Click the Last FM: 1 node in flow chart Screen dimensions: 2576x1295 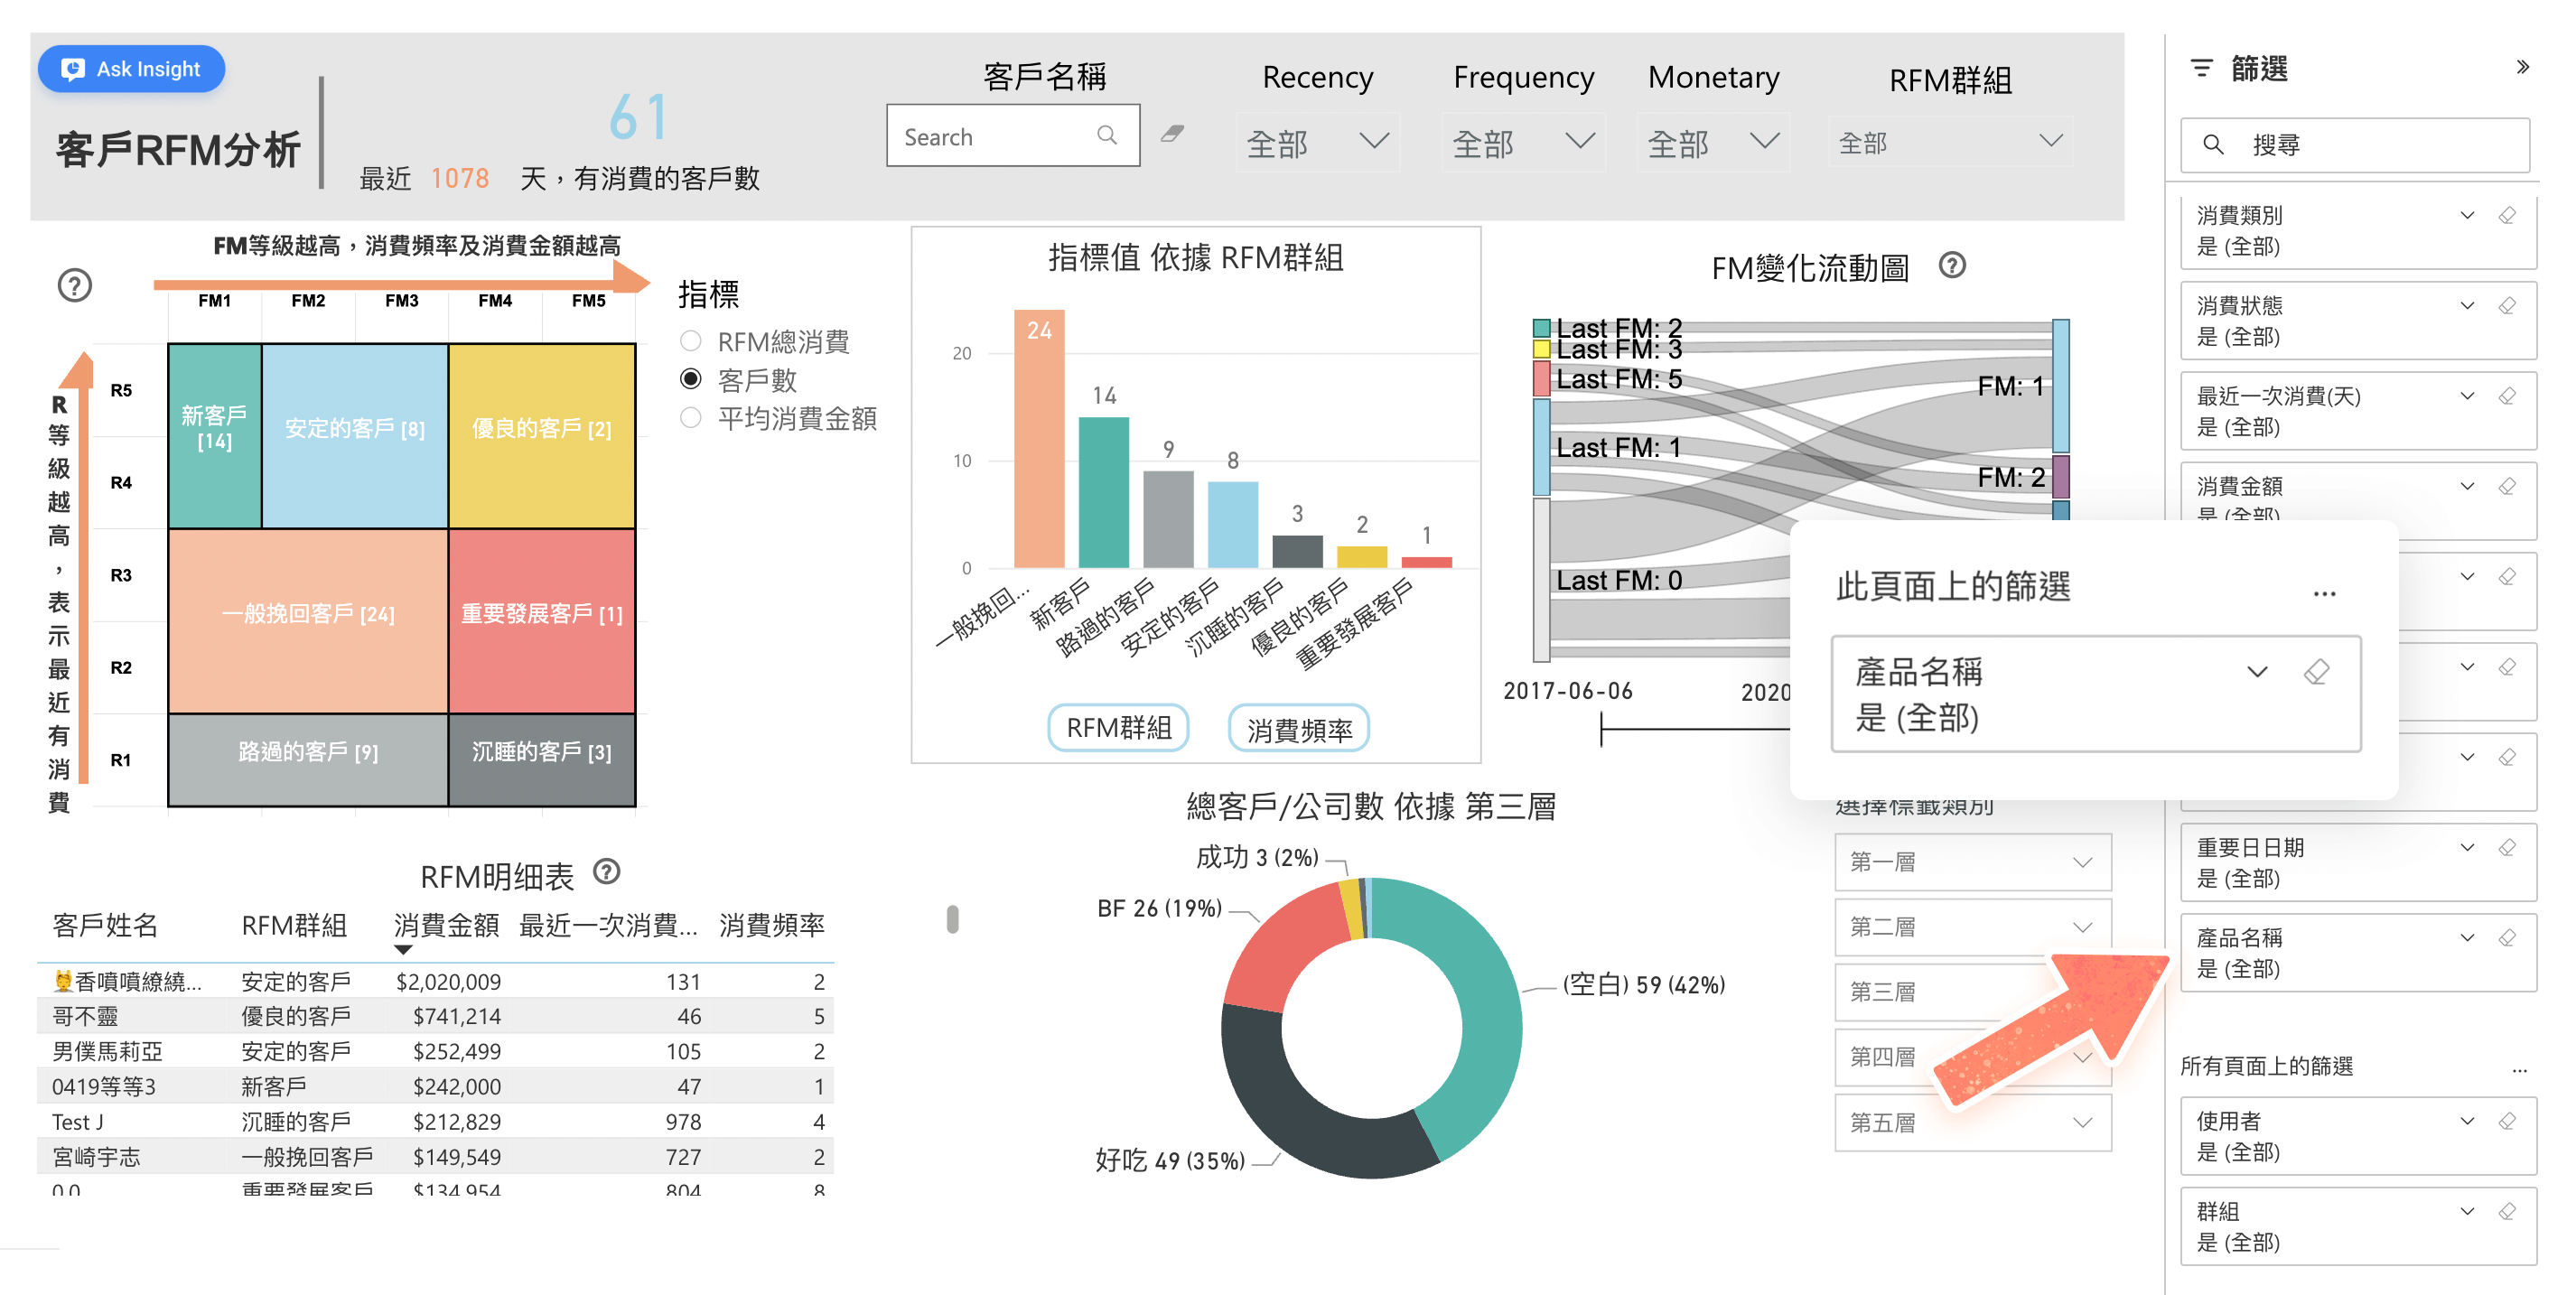pos(1541,446)
